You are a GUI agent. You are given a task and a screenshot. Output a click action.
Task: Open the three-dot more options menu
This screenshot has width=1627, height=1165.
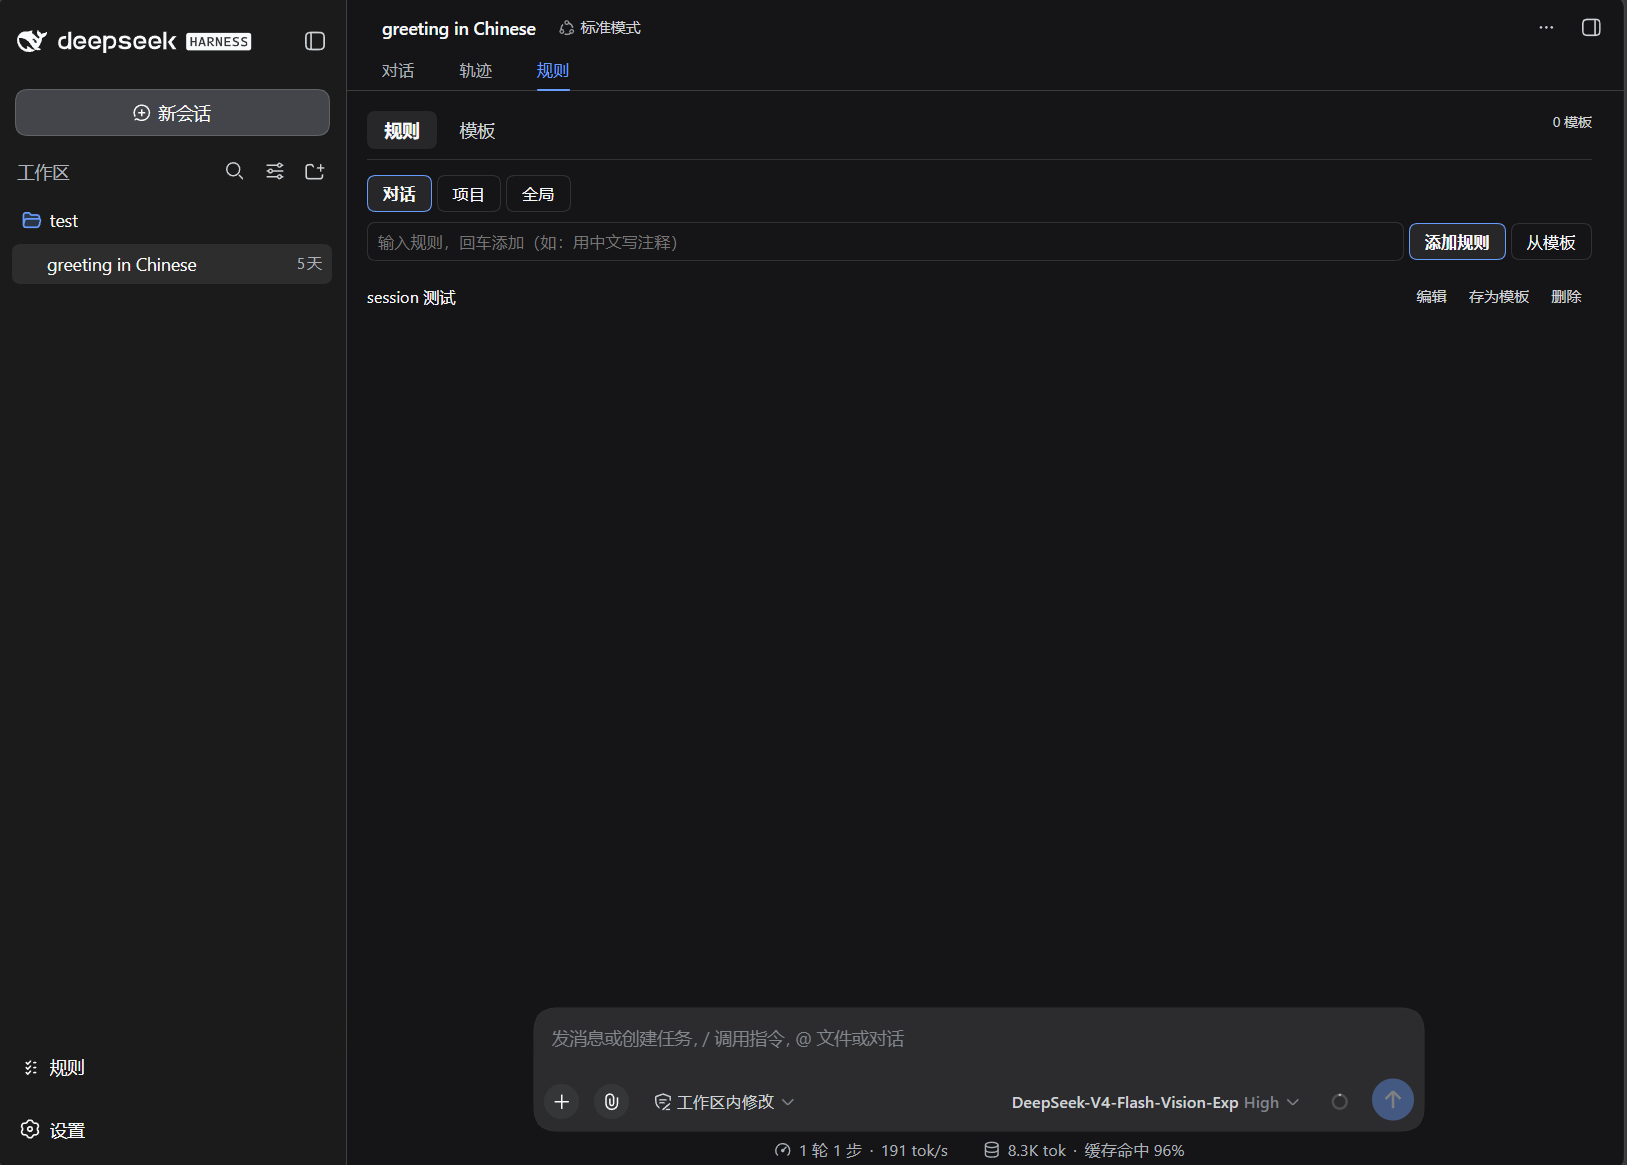[1546, 28]
